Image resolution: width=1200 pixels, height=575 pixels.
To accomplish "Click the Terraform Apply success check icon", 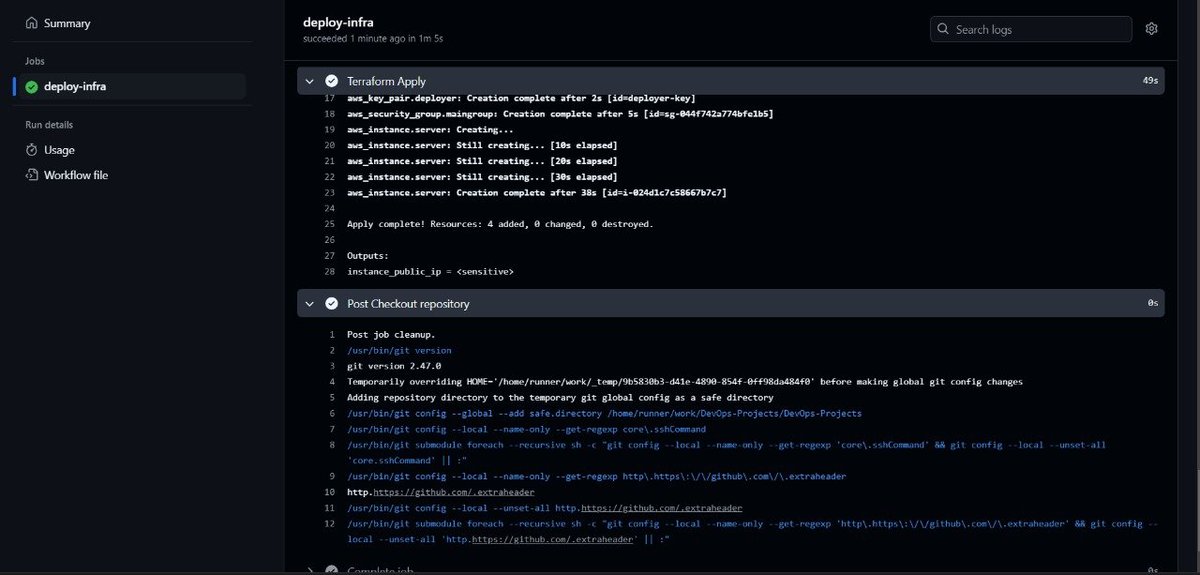I will click(x=332, y=81).
